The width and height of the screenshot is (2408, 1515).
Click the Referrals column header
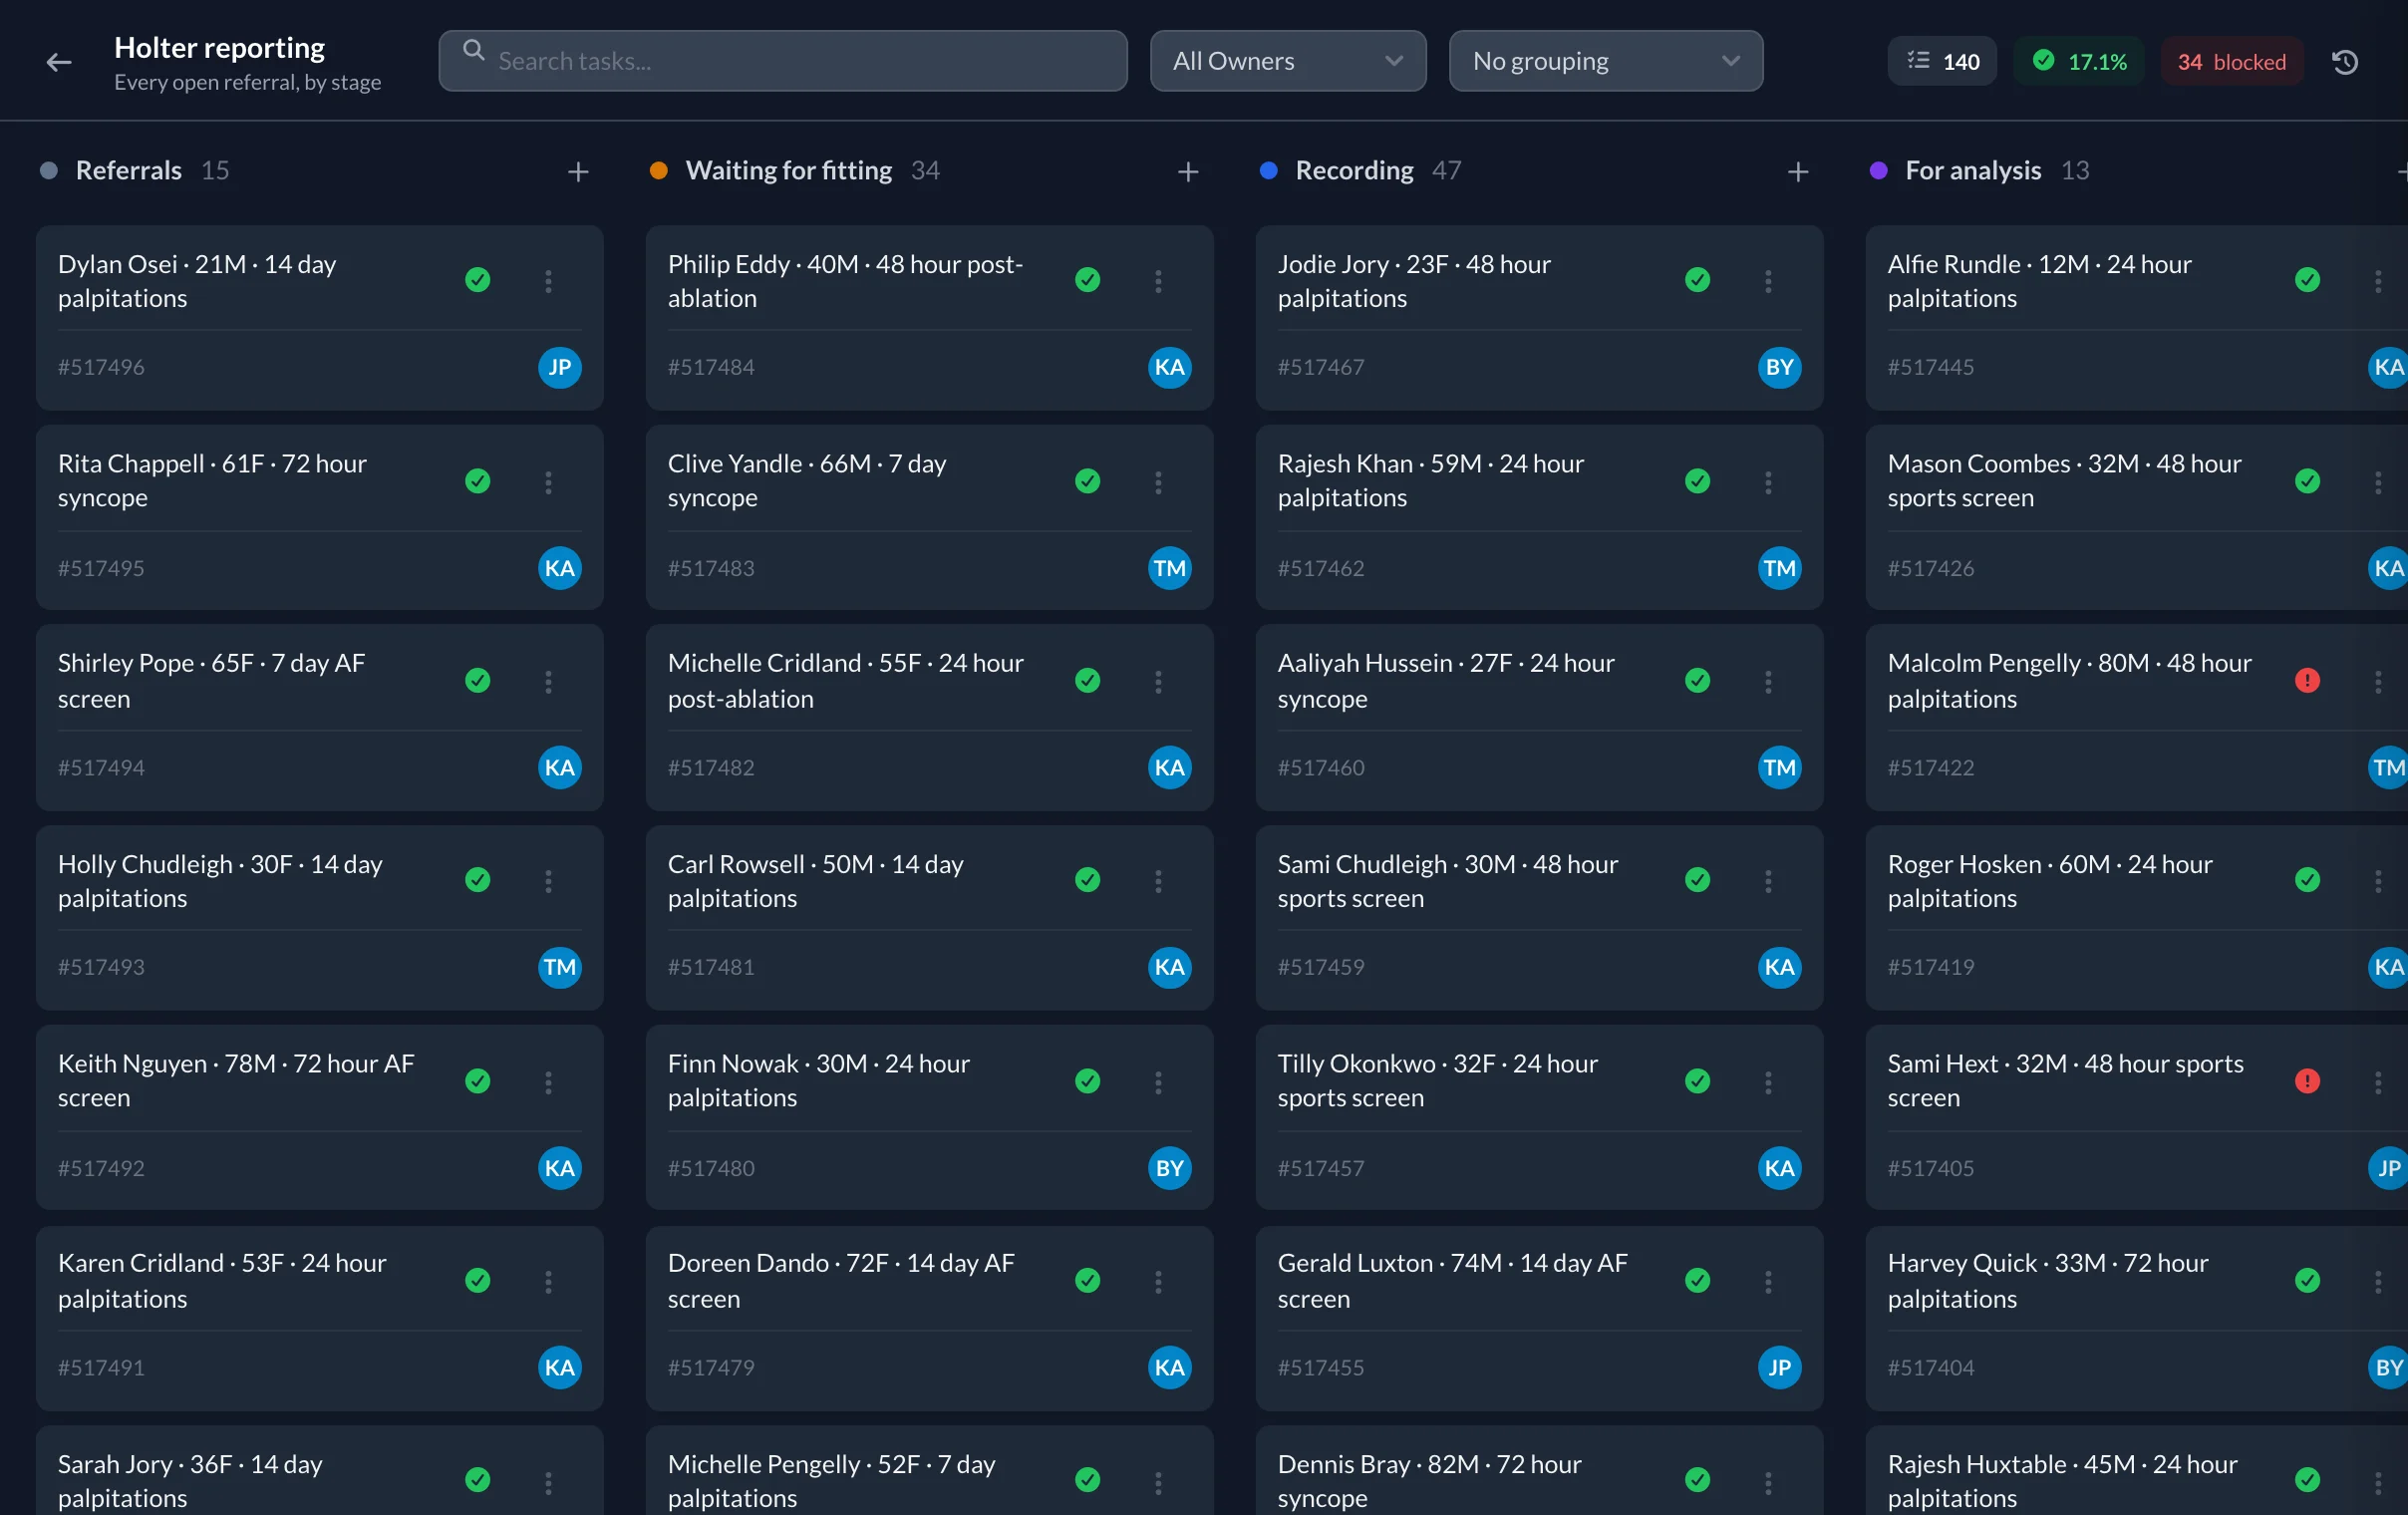pos(129,171)
